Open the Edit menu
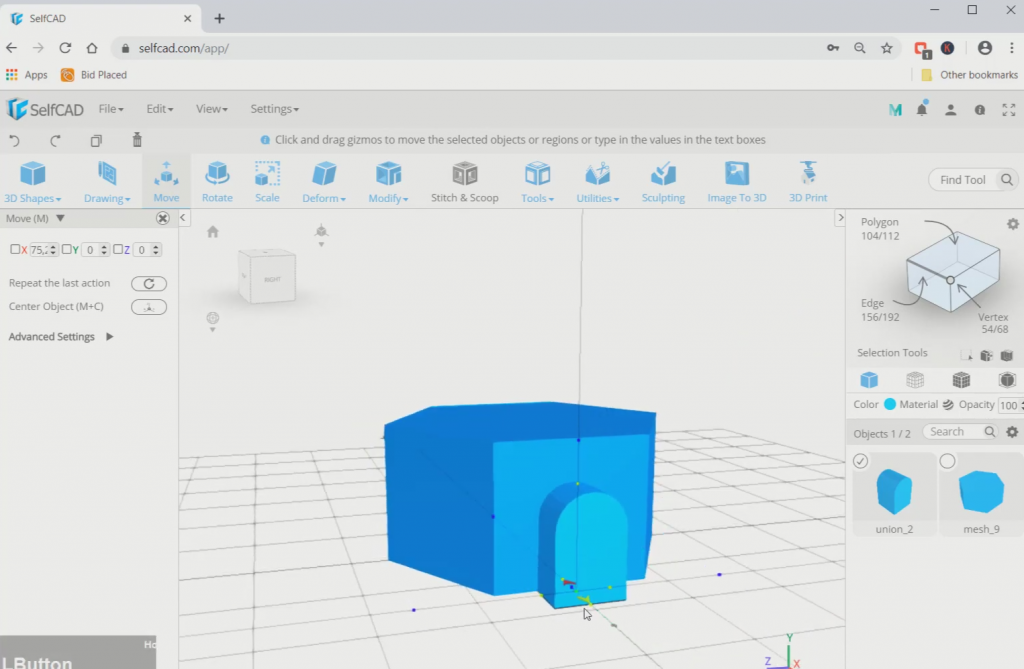 [x=158, y=108]
